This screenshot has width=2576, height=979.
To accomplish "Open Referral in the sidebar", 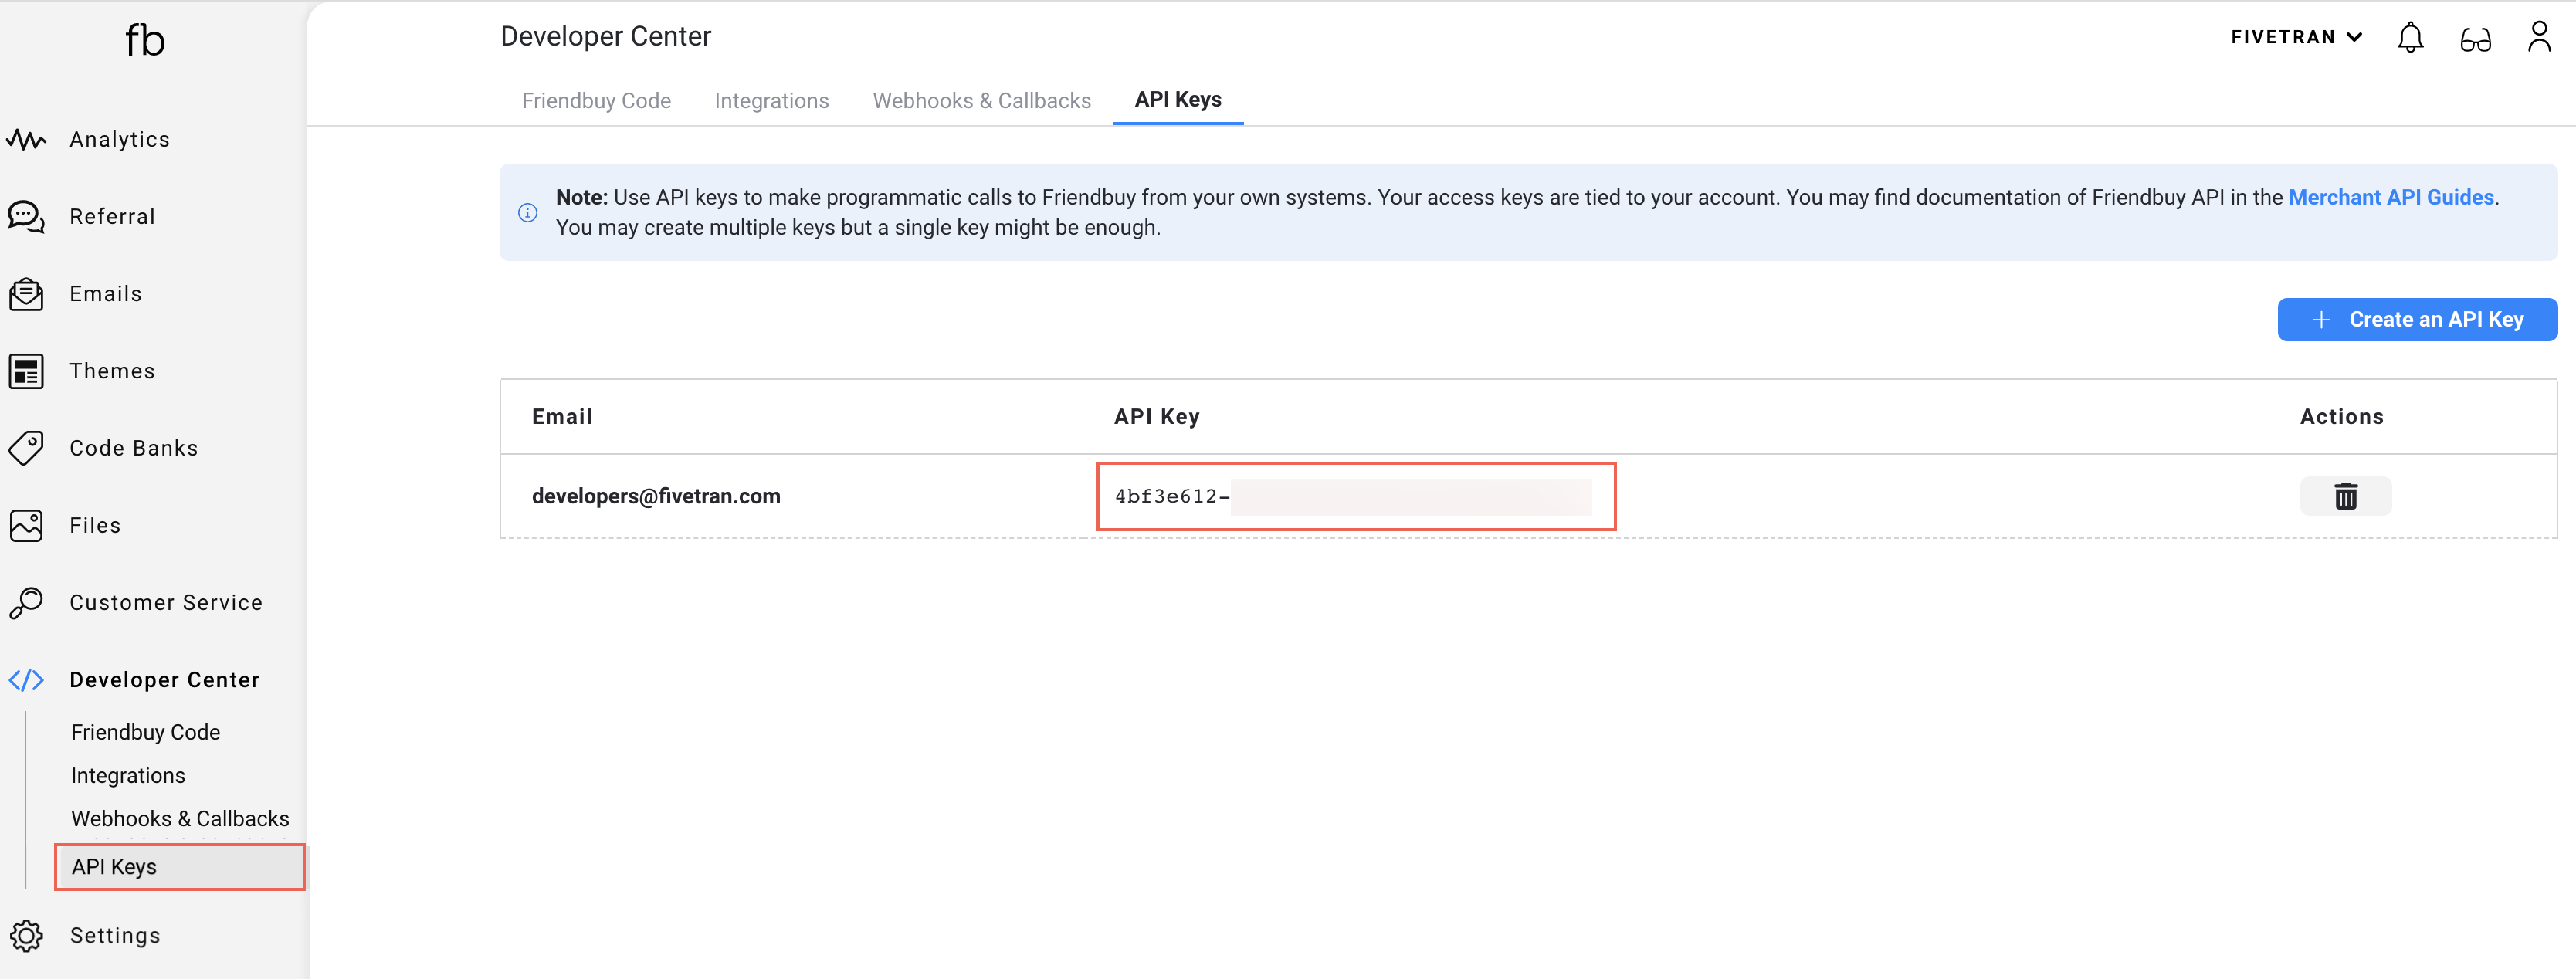I will pyautogui.click(x=113, y=216).
